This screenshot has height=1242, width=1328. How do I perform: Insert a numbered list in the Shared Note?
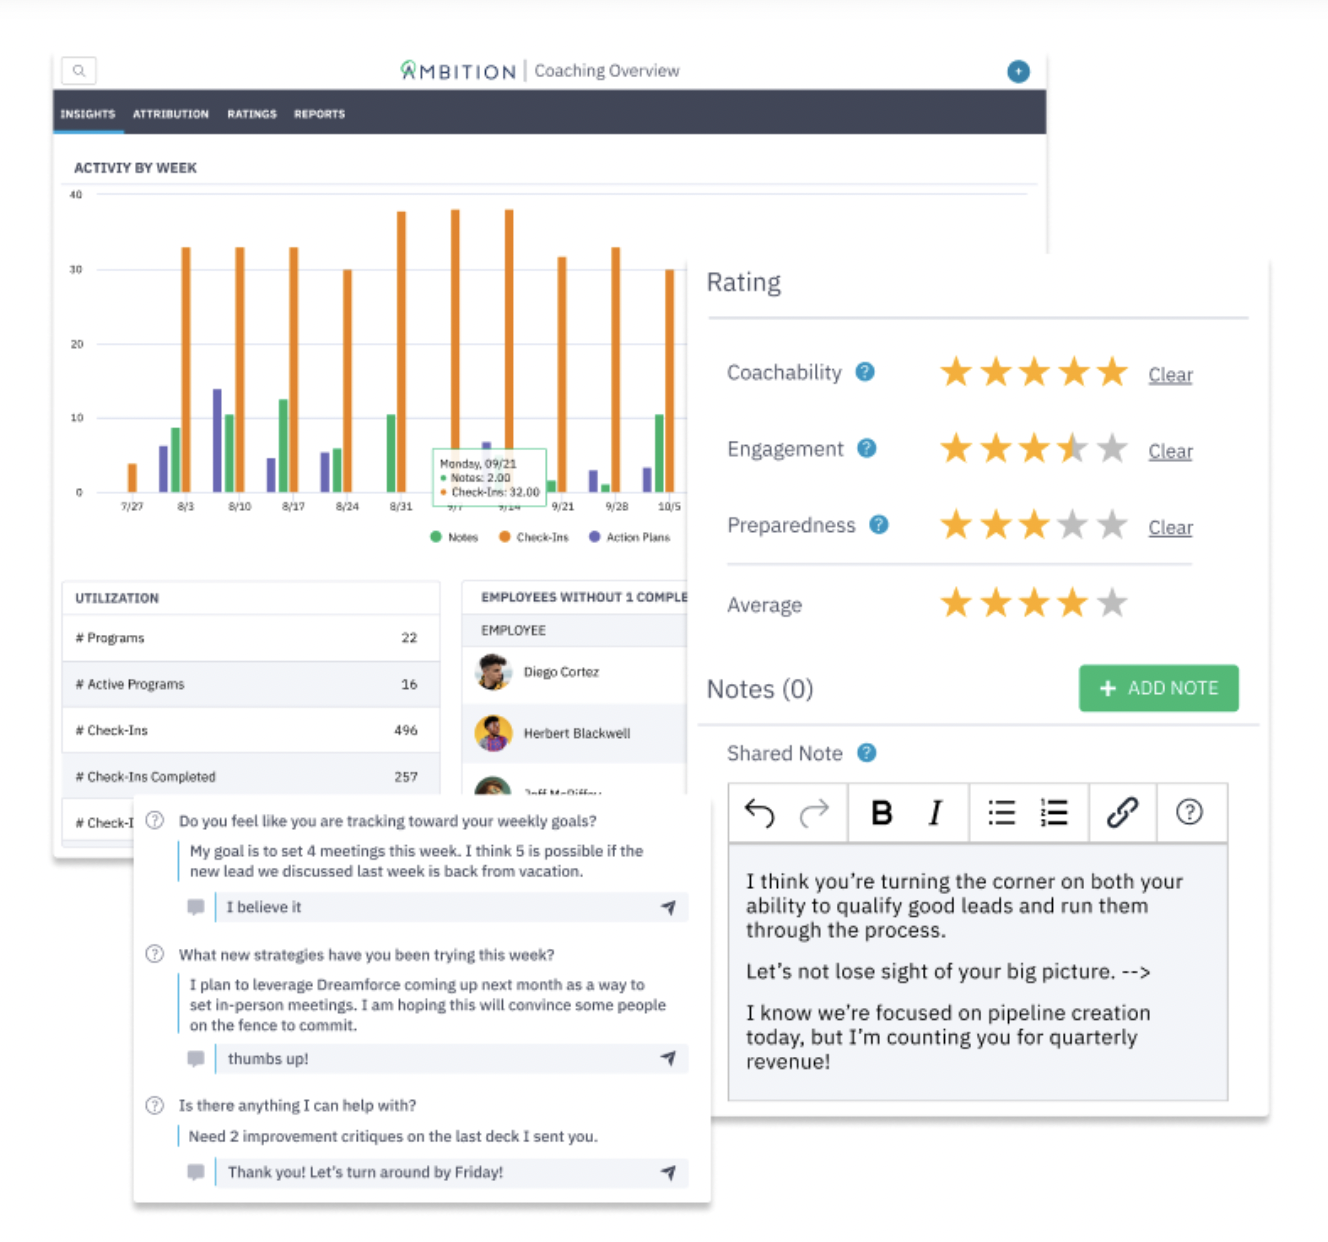tap(1054, 813)
